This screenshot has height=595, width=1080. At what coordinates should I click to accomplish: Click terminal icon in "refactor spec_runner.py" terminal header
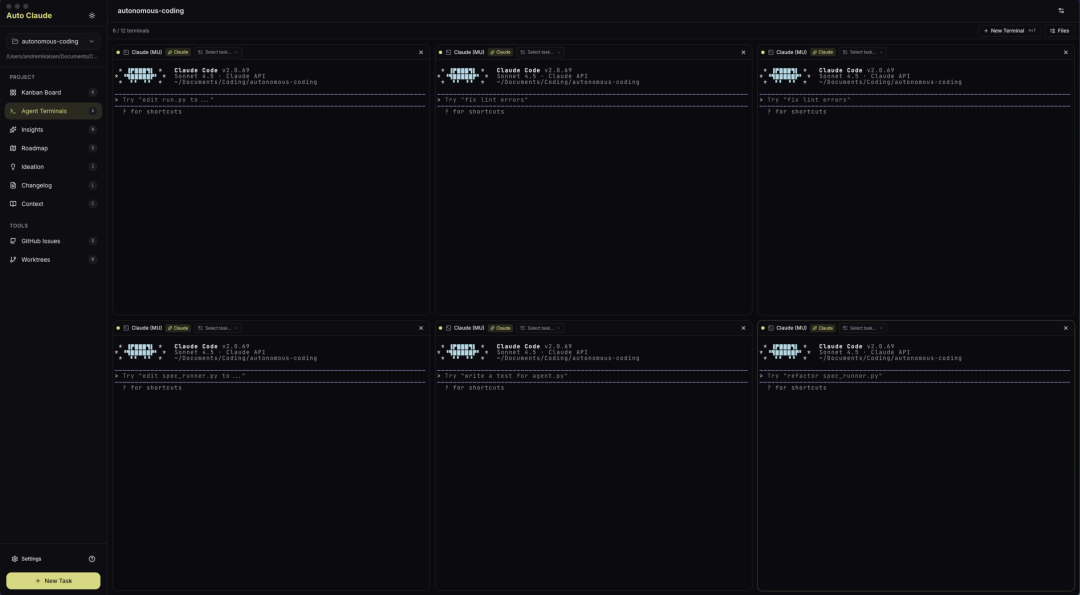[x=771, y=328]
